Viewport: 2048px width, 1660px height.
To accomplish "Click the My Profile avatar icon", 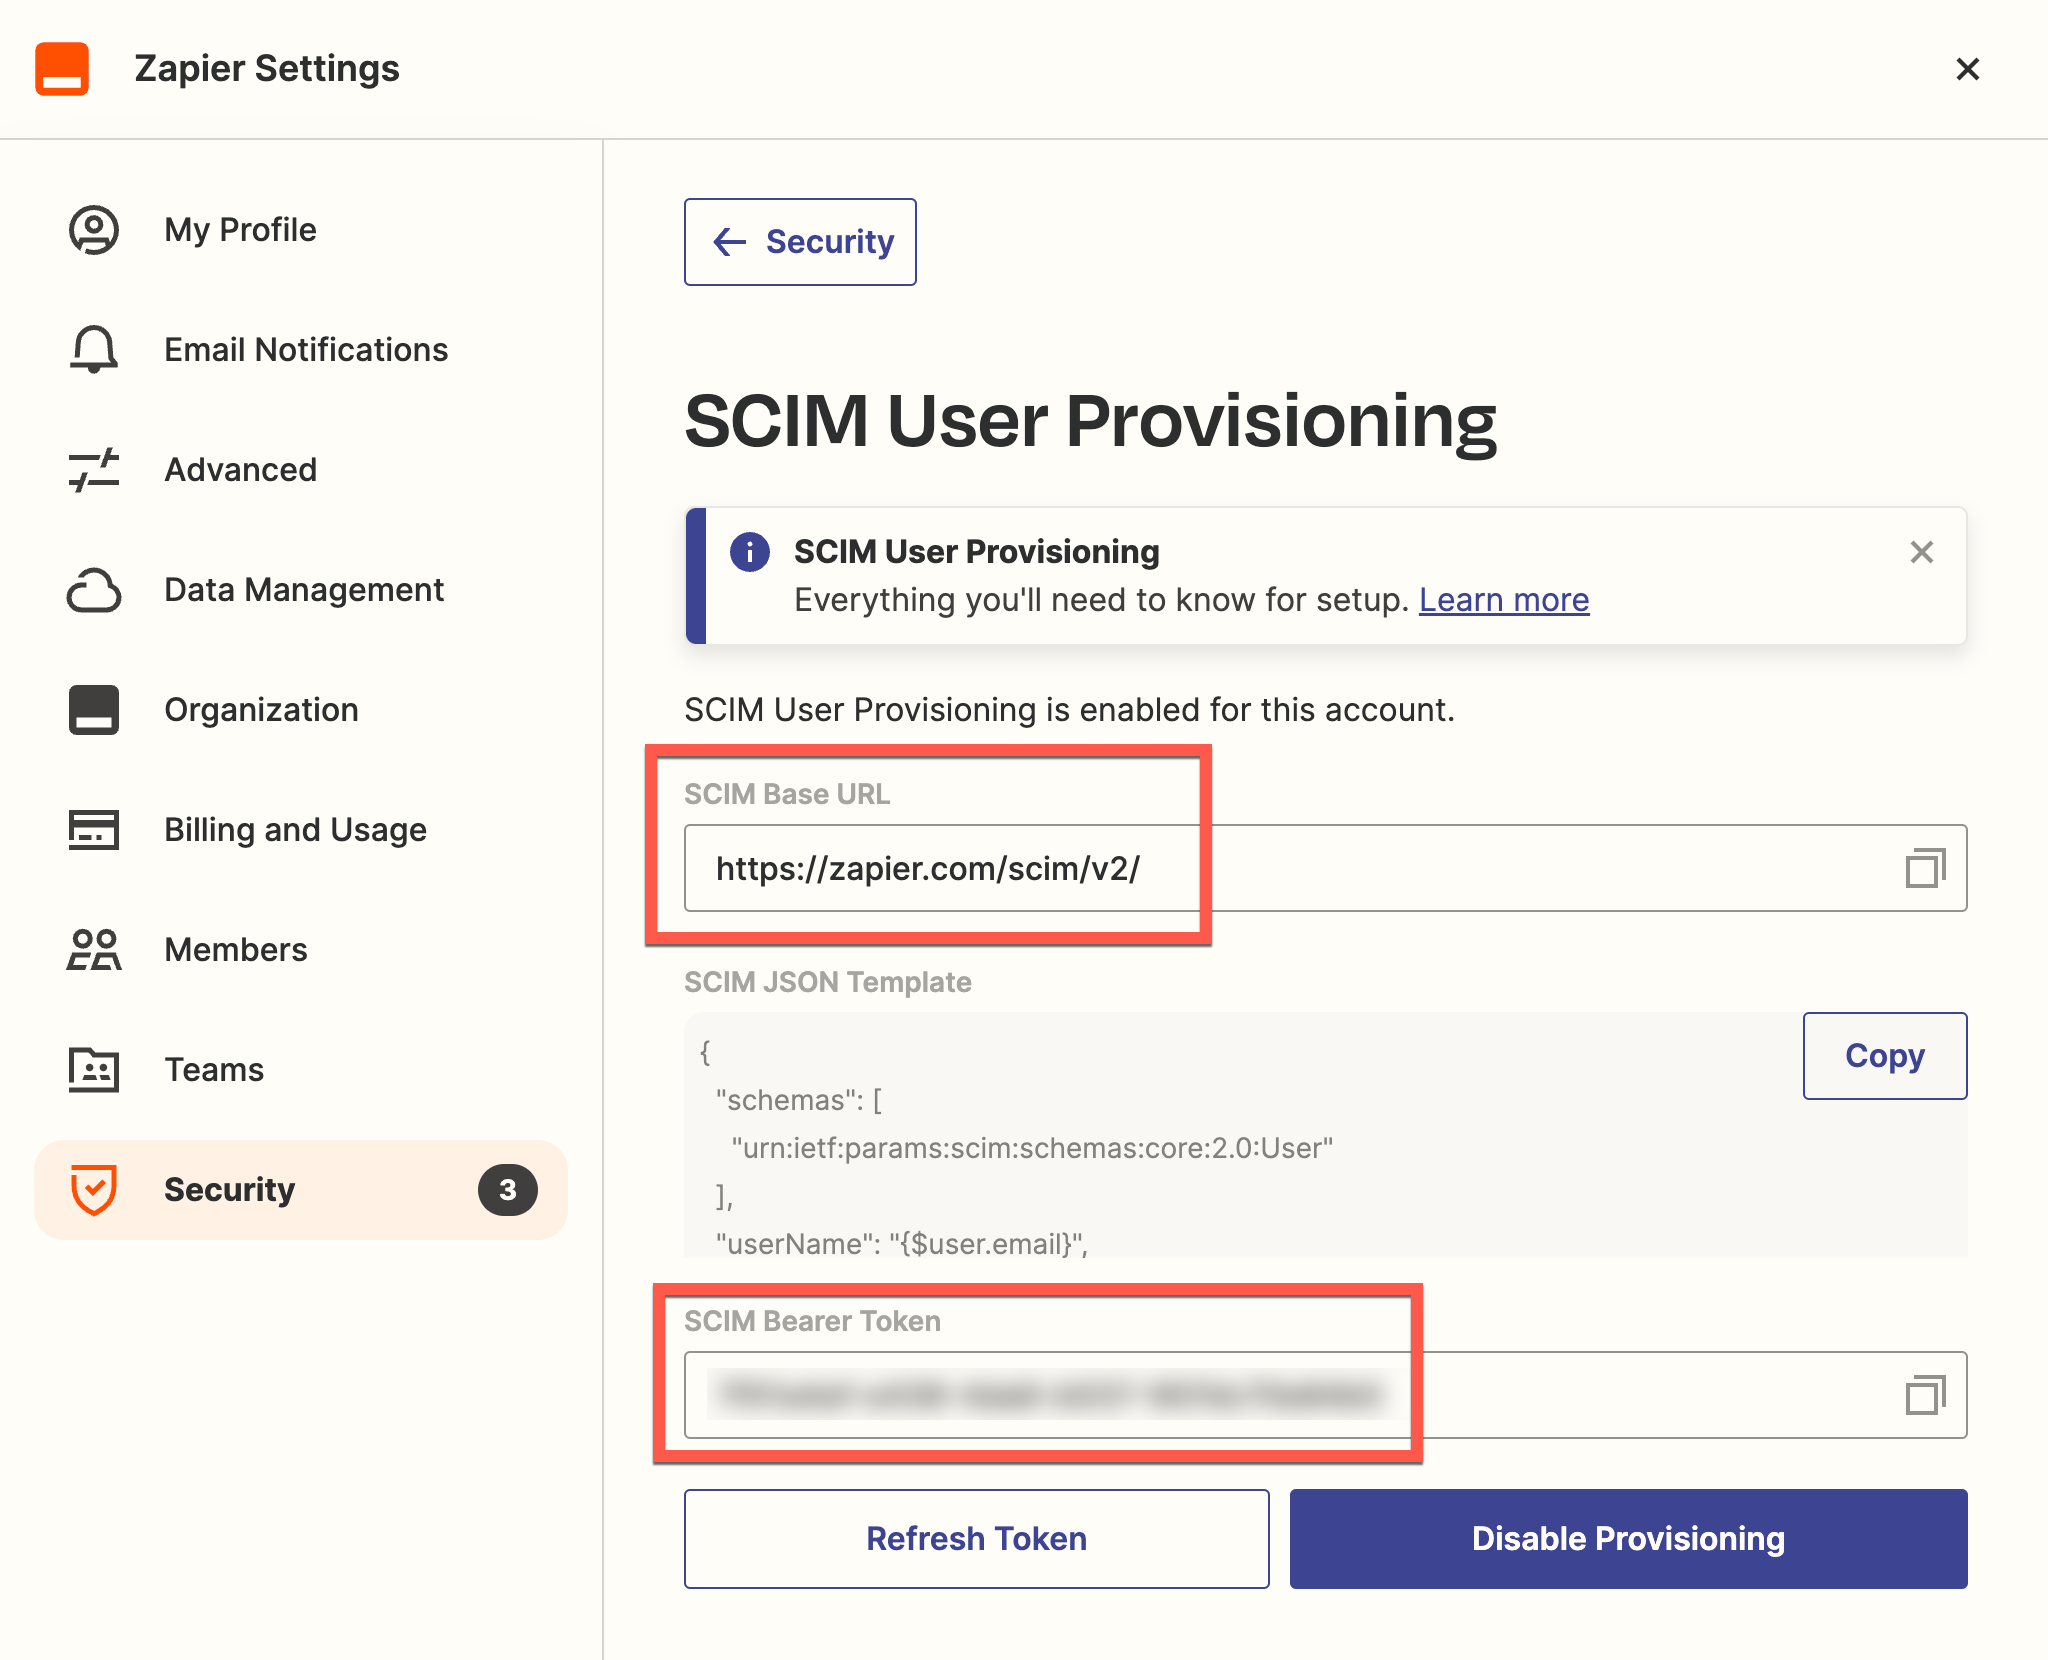I will point(94,230).
